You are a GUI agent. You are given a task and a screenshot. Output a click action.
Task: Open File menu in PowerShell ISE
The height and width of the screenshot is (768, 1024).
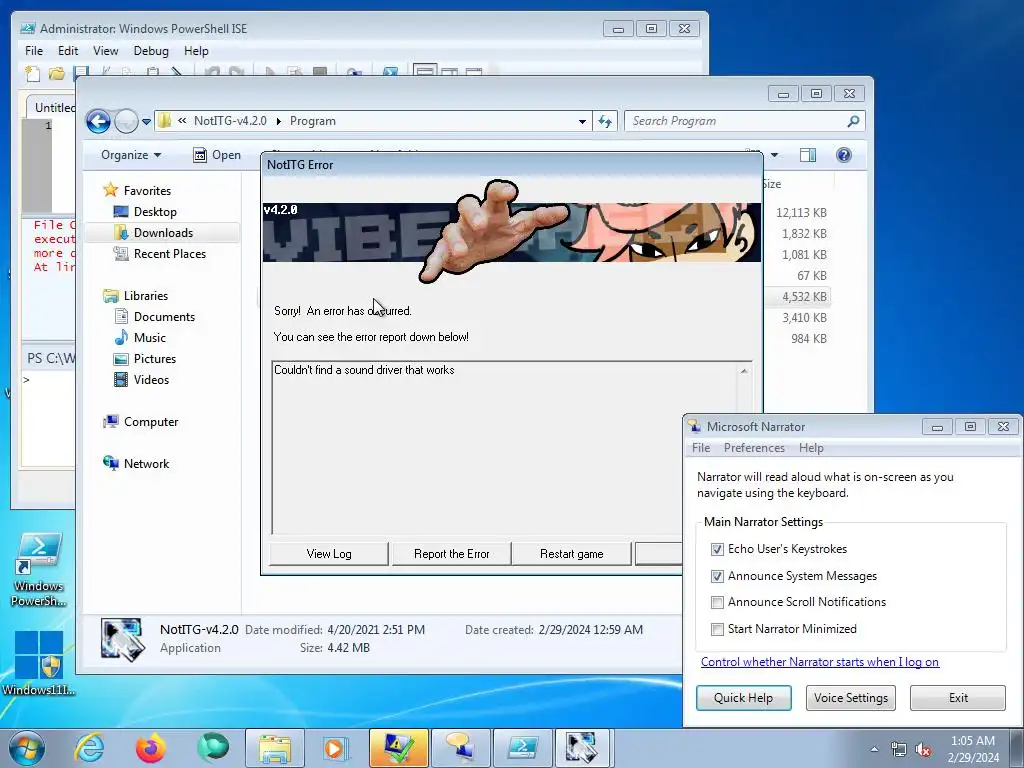[34, 51]
